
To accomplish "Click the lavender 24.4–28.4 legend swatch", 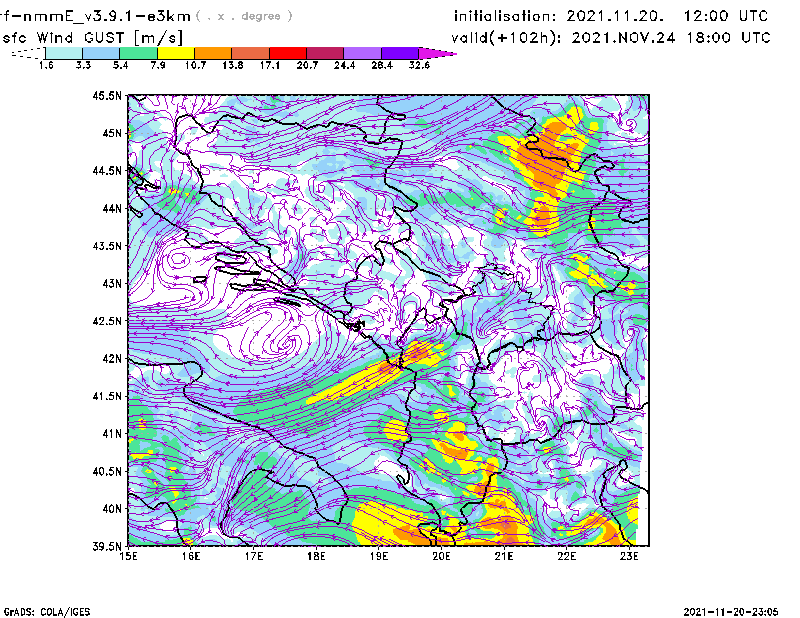I will click(362, 53).
